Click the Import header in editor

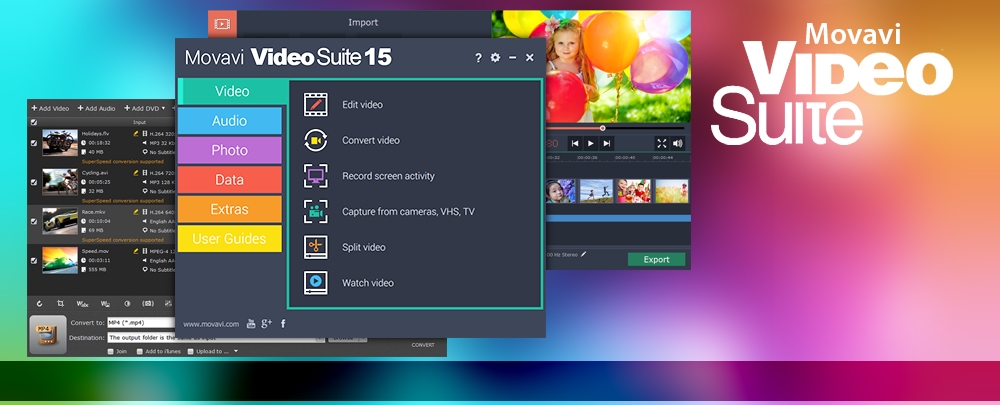[363, 22]
